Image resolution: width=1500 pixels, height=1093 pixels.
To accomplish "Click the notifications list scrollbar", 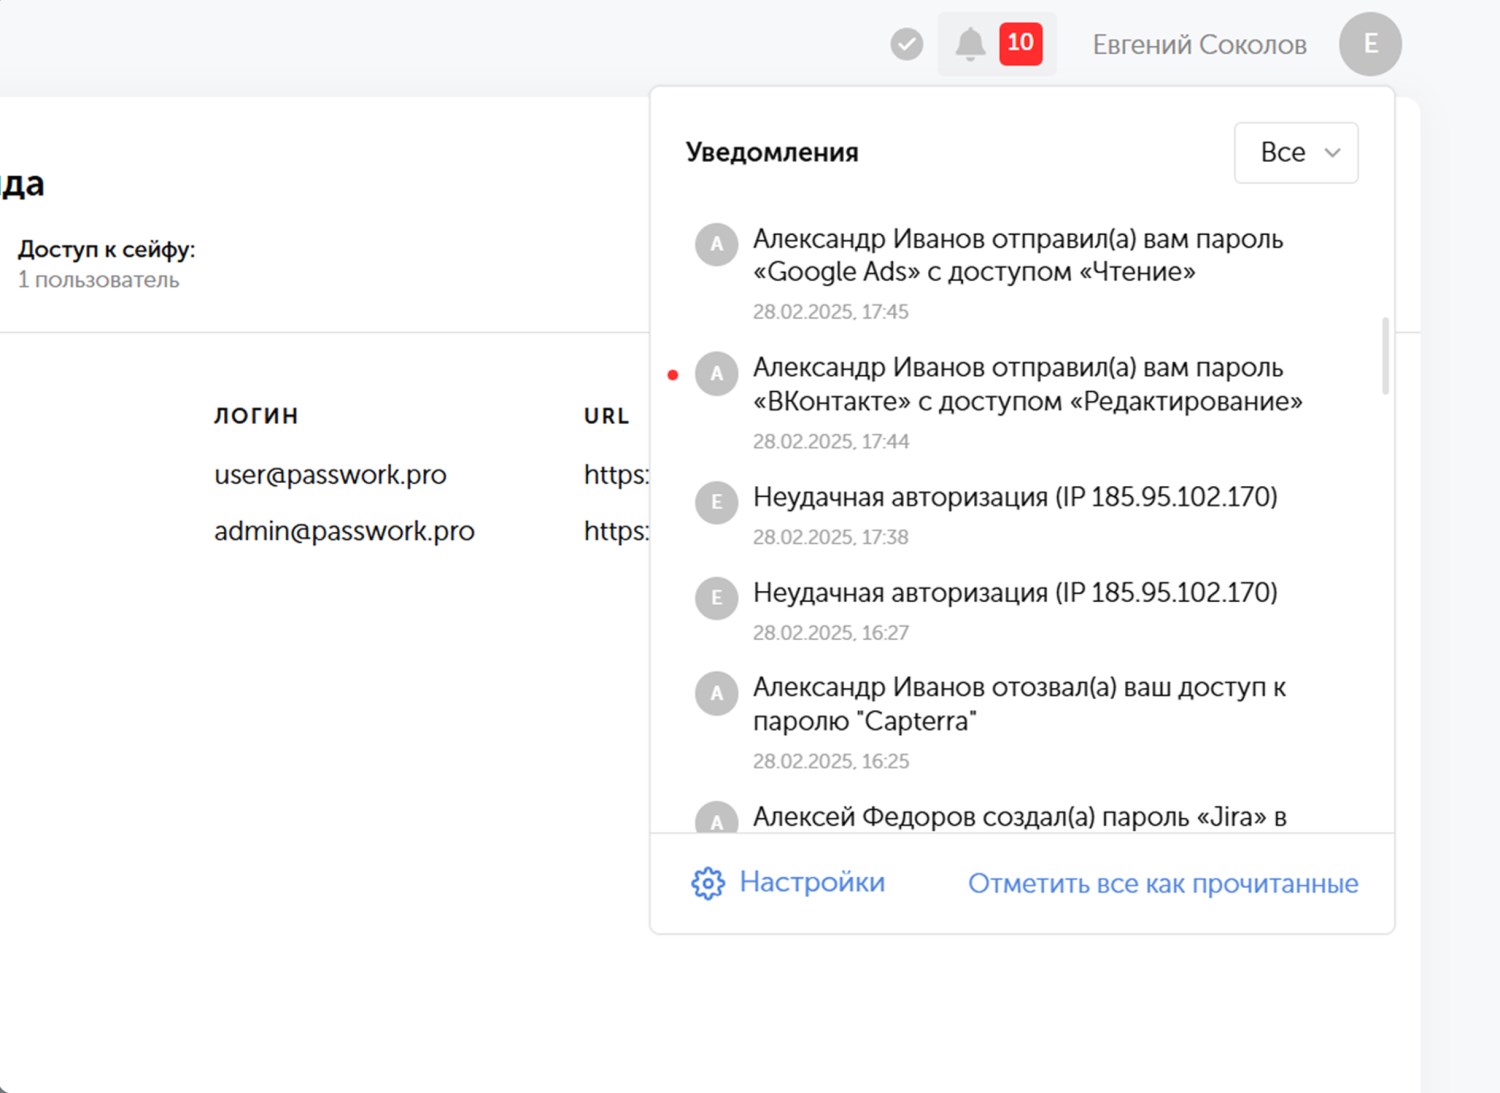I will point(1385,356).
